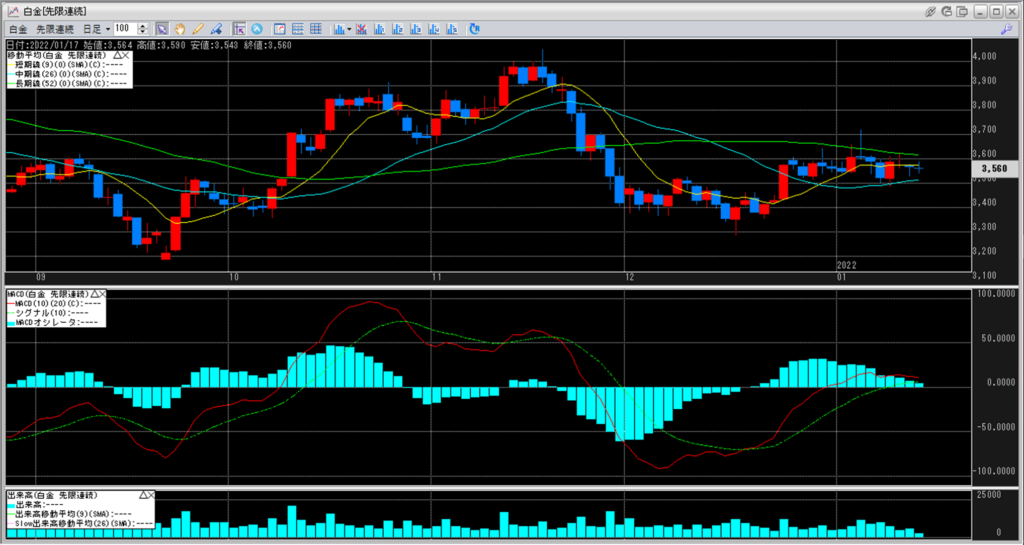Expand the chart indicator dropdown arrow
Screen dimensions: 1024x545
[x=349, y=29]
